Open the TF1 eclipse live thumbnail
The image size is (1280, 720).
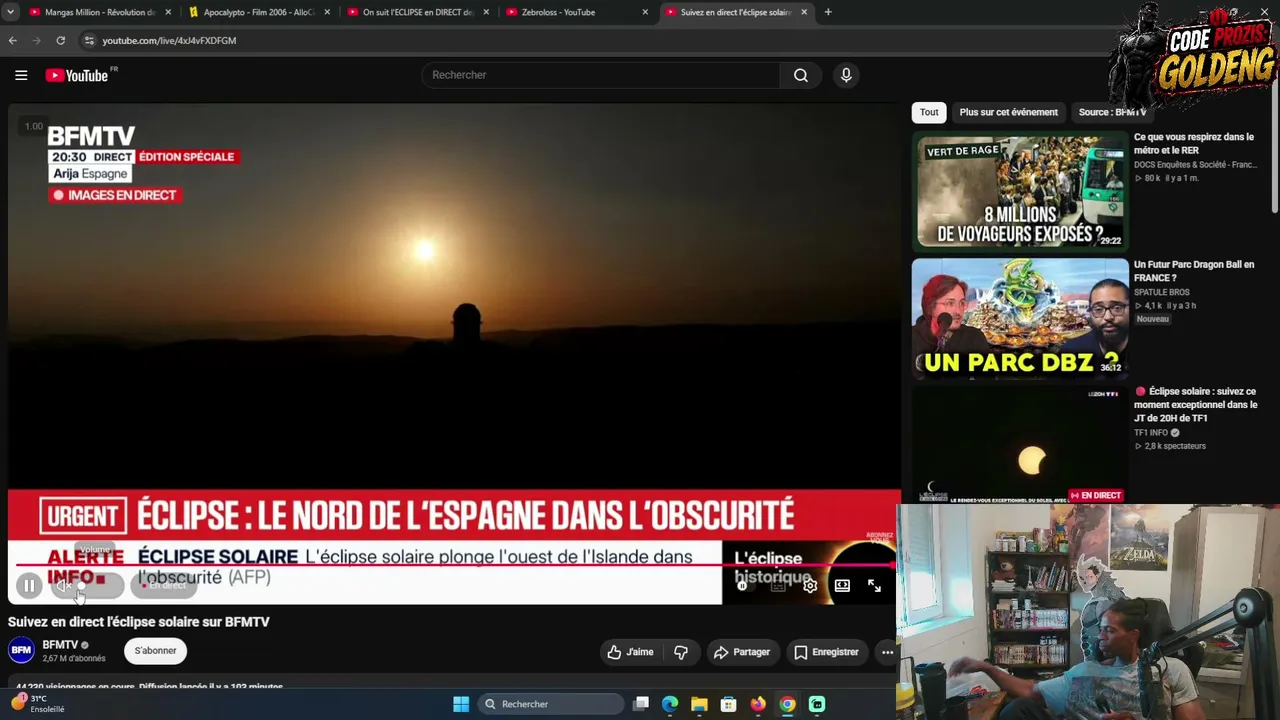click(1019, 445)
